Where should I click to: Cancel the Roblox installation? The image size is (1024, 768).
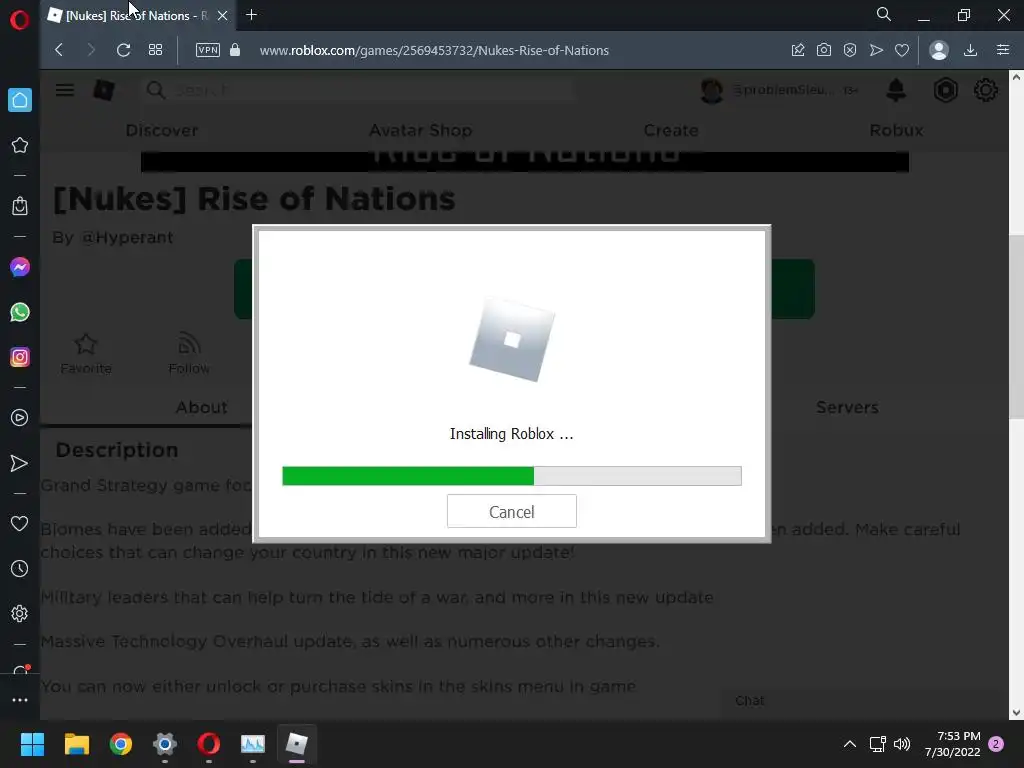point(511,511)
